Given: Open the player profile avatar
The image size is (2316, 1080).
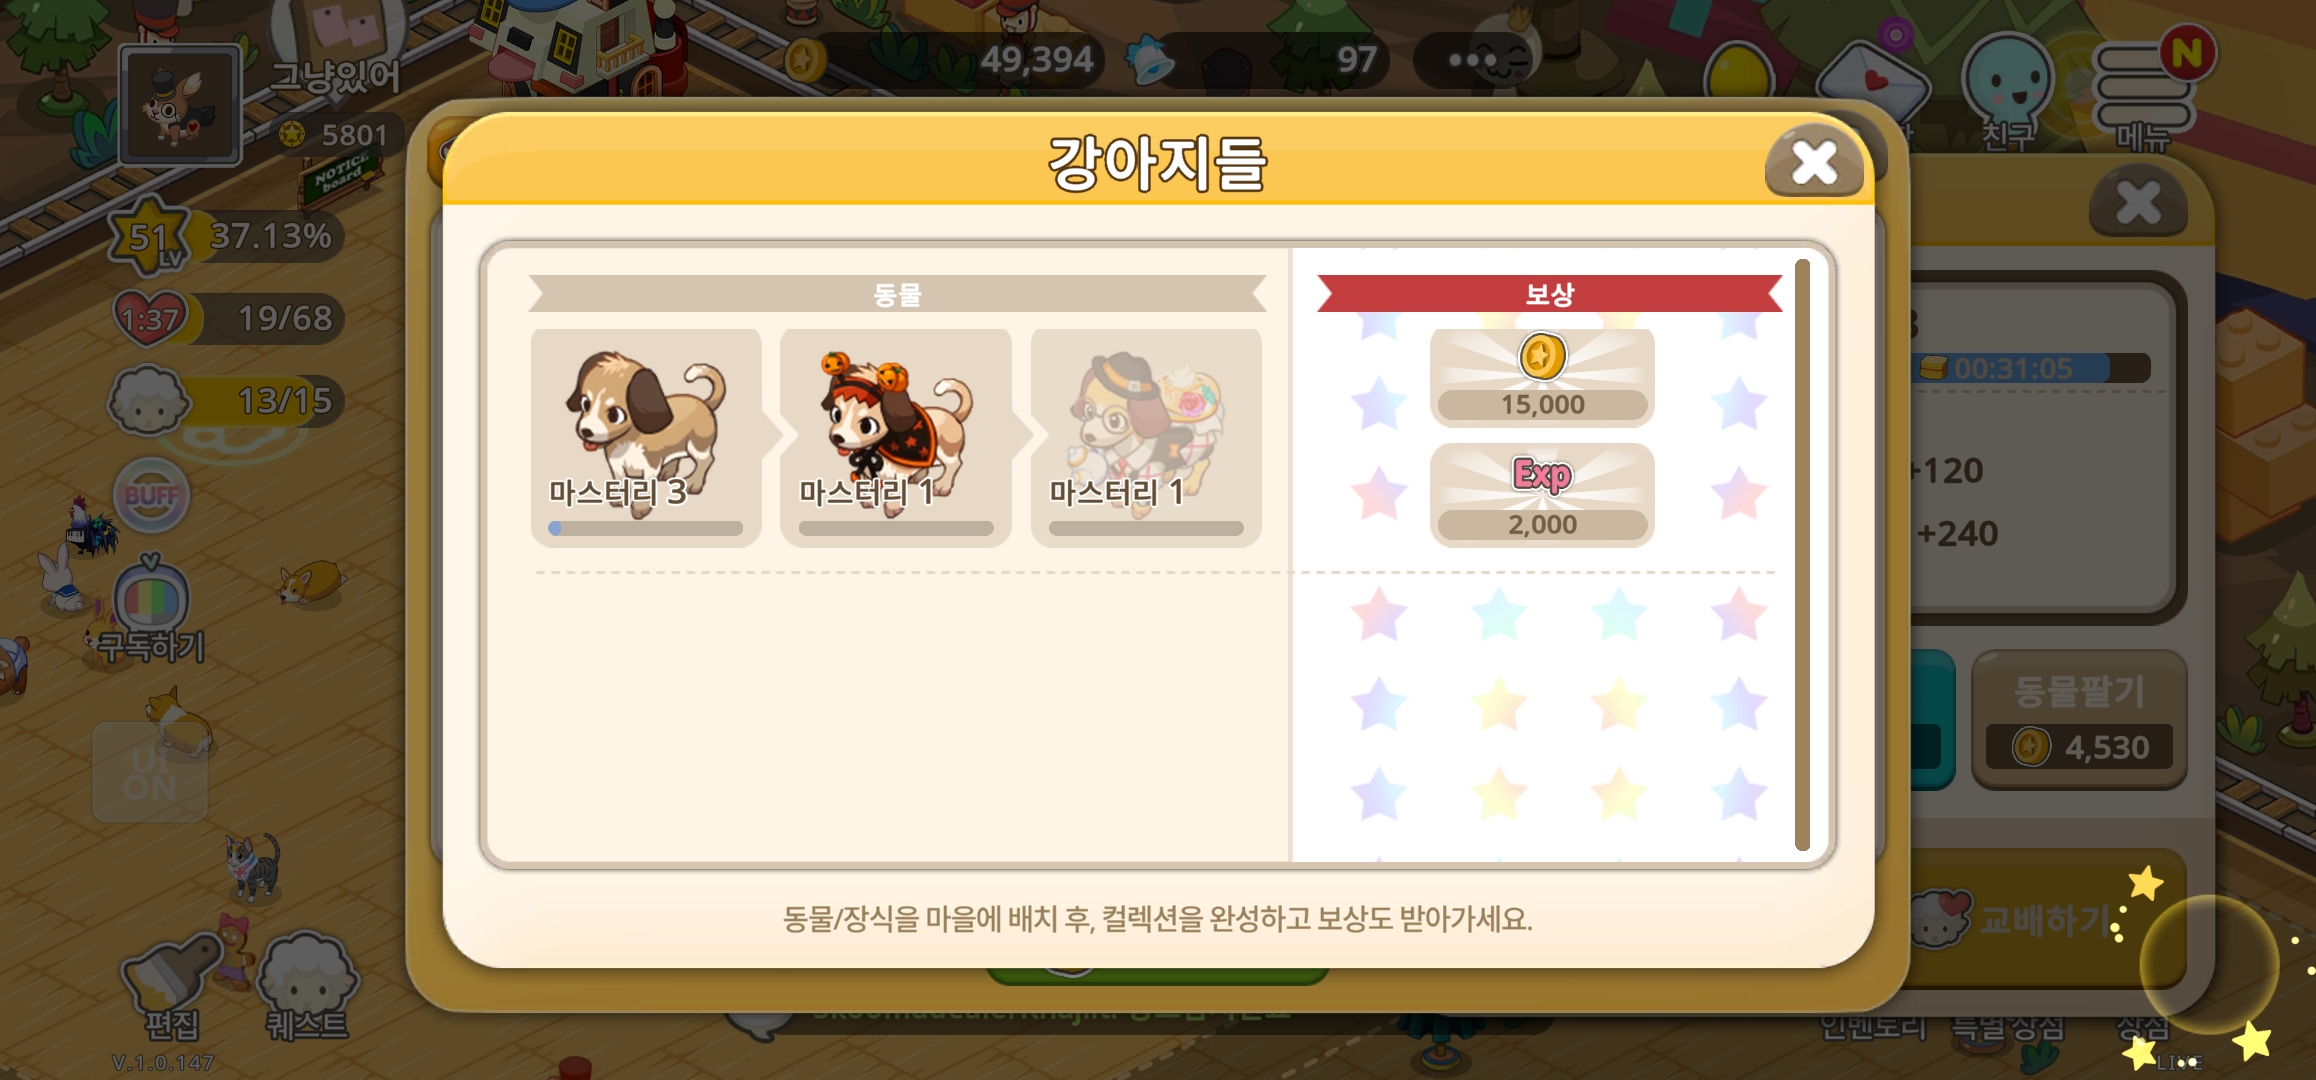Looking at the screenshot, I should click(x=180, y=104).
